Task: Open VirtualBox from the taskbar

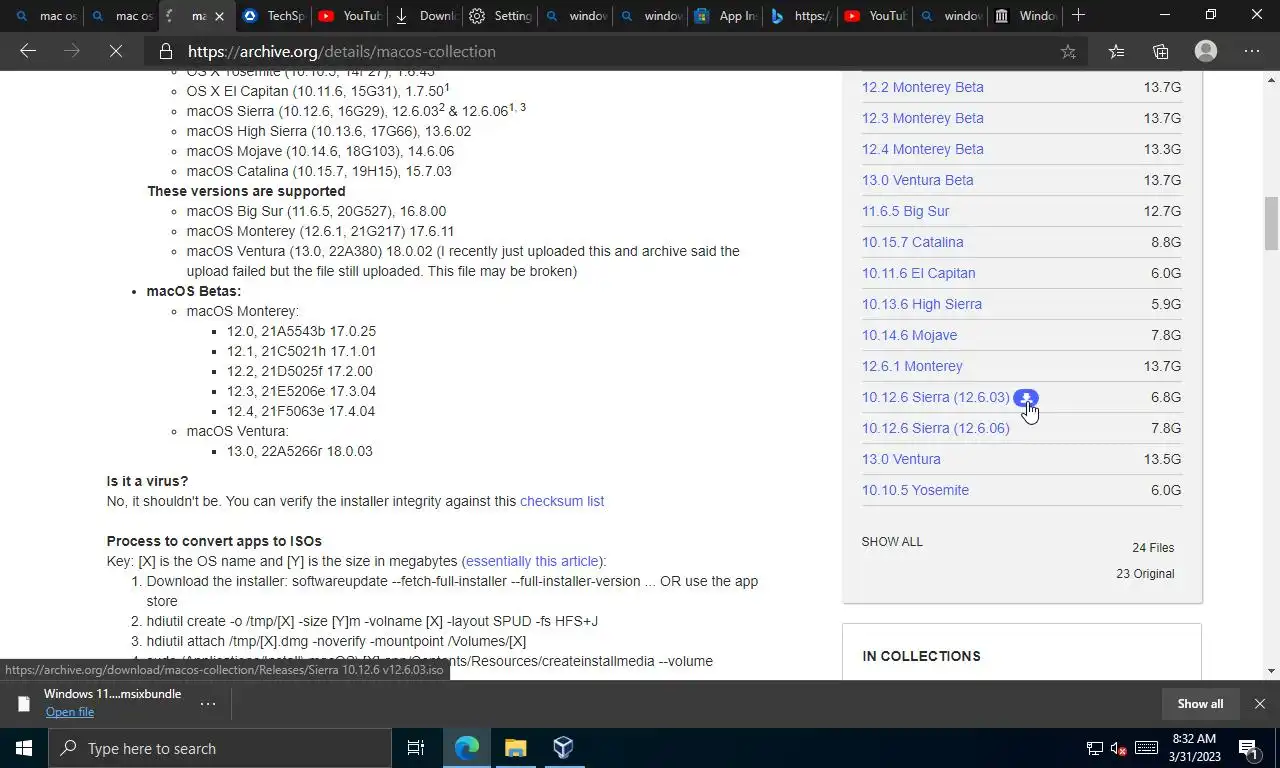Action: pyautogui.click(x=563, y=748)
